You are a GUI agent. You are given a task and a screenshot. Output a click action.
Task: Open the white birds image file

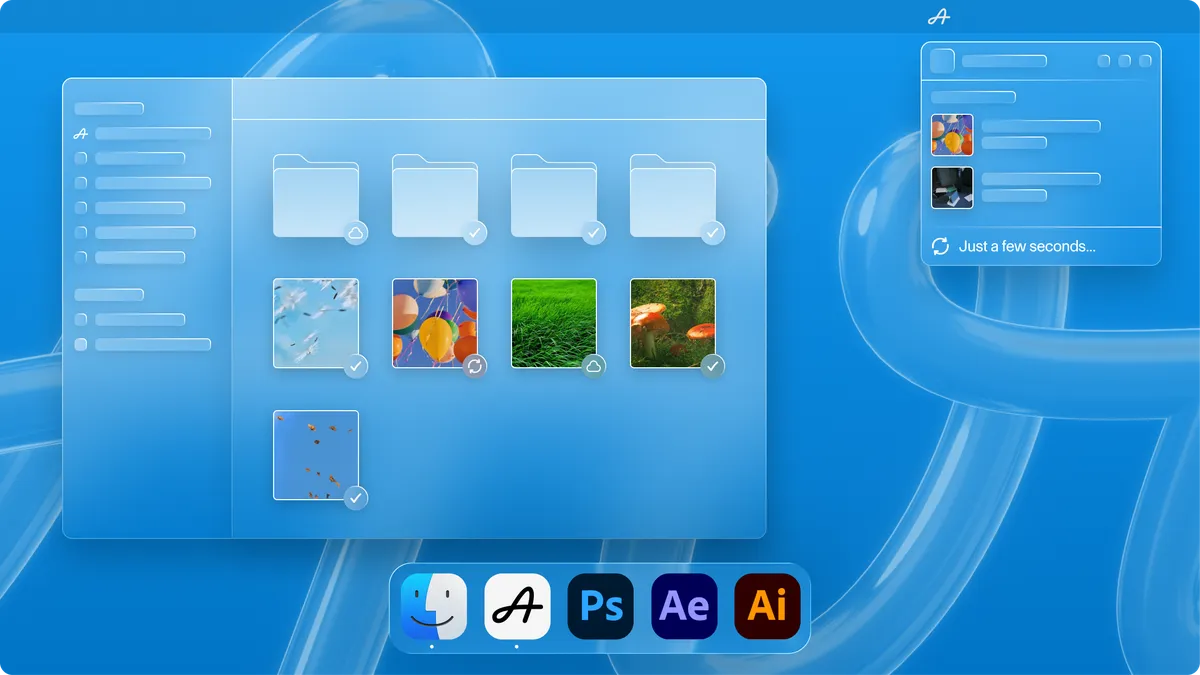[316, 323]
